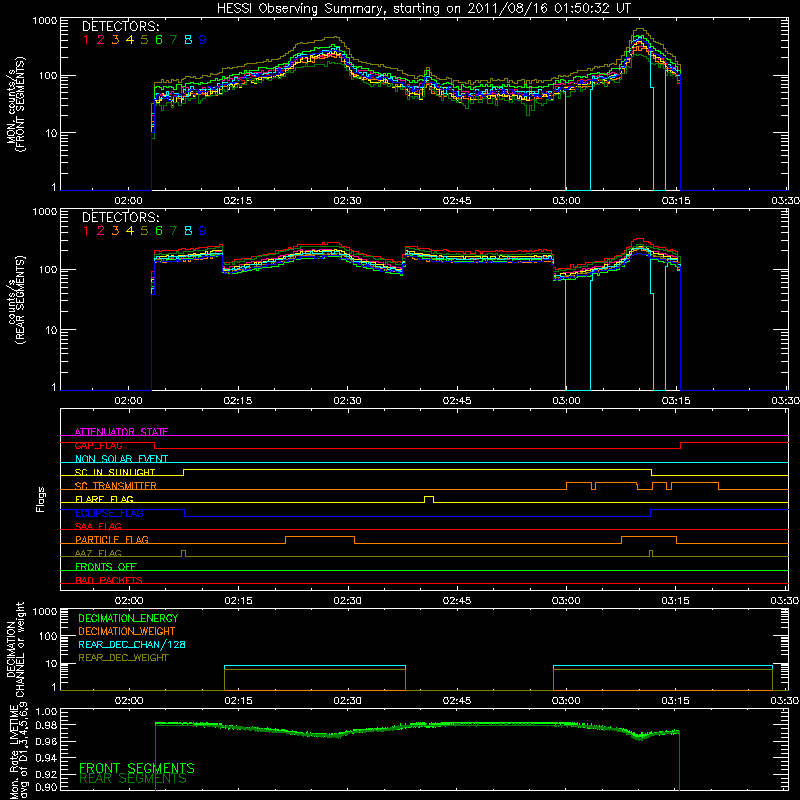Click the SC_TRANSMITTER flag label
This screenshot has height=800, width=800.
pyautogui.click(x=116, y=486)
